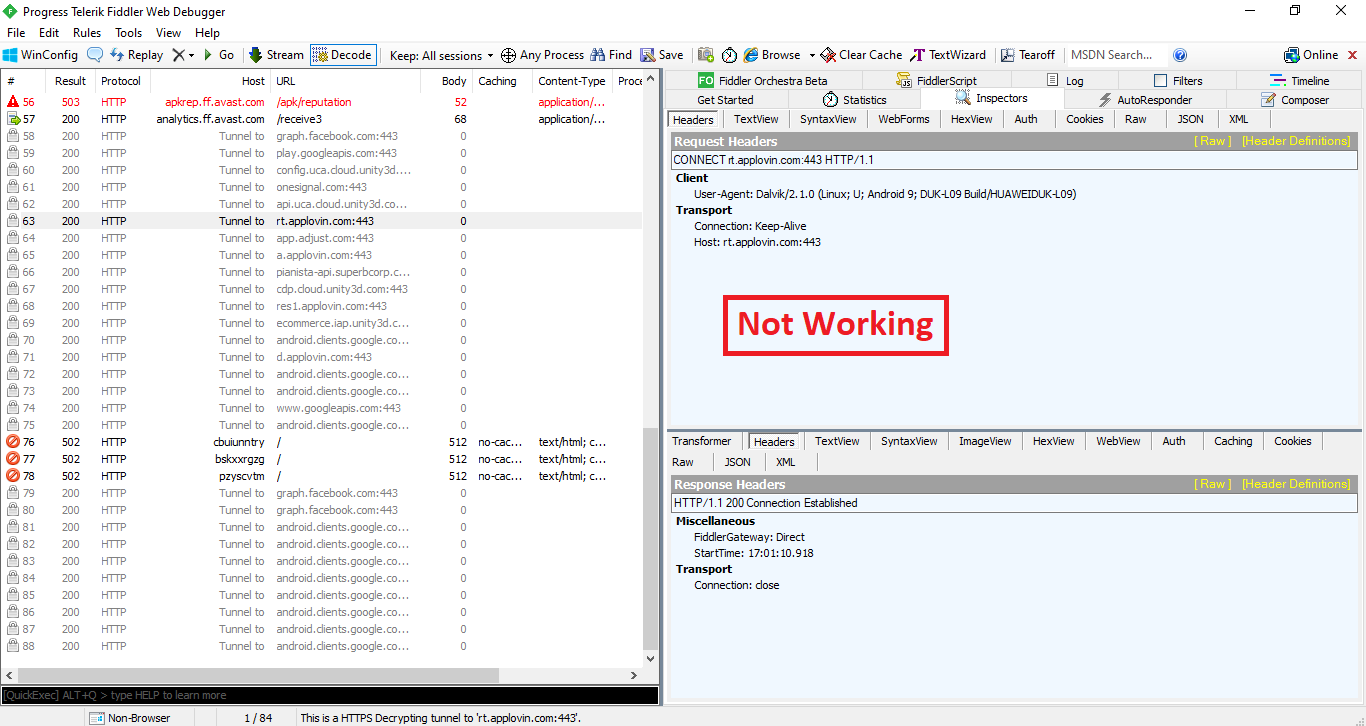This screenshot has height=726, width=1366.
Task: Open Header Definitions link in Request Headers
Action: coord(1296,141)
